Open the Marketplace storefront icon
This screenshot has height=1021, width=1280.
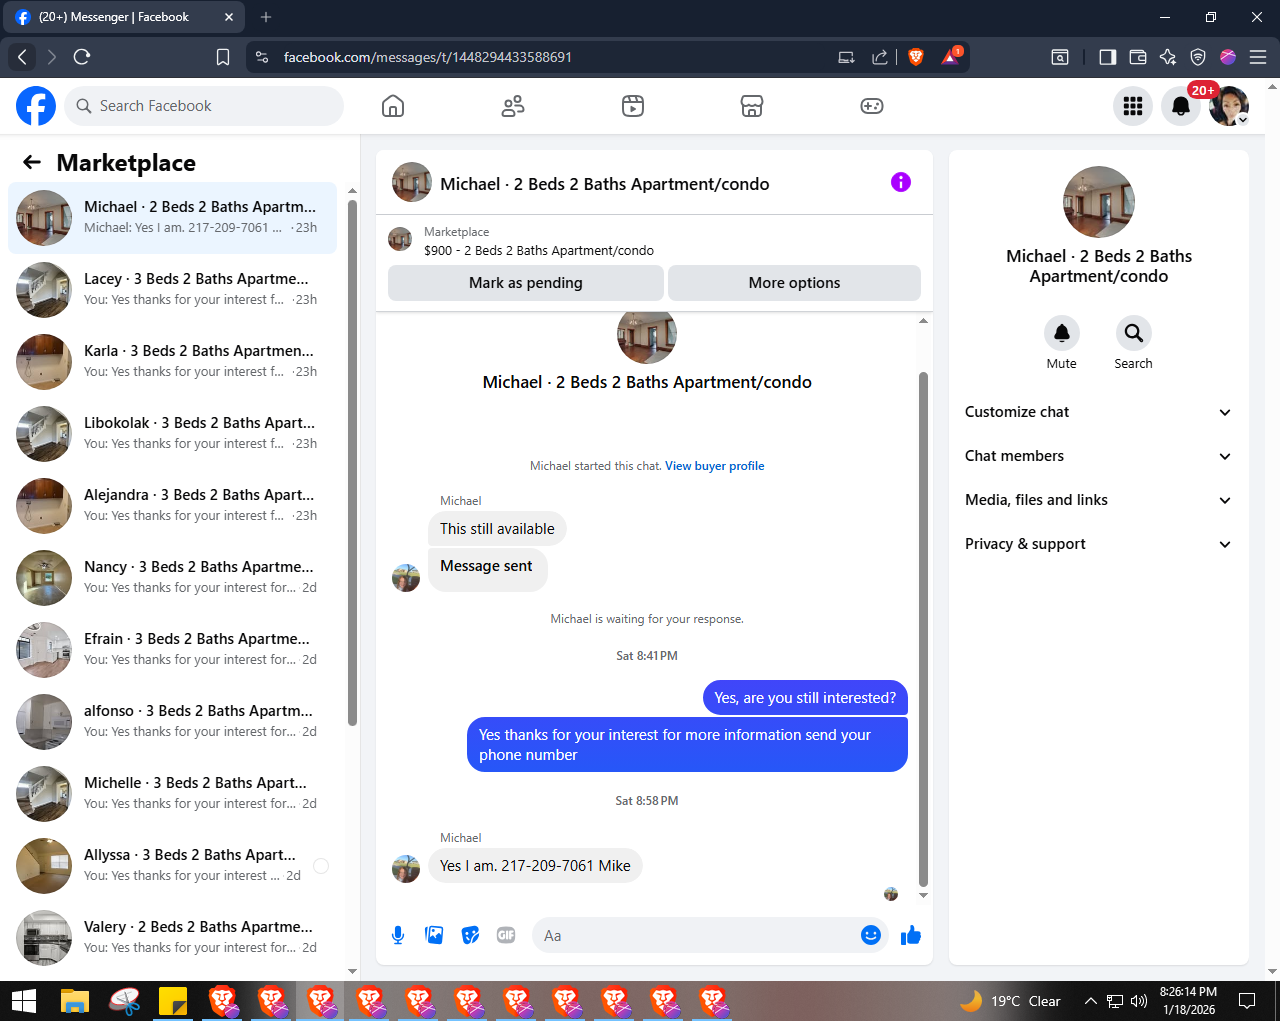tap(752, 106)
